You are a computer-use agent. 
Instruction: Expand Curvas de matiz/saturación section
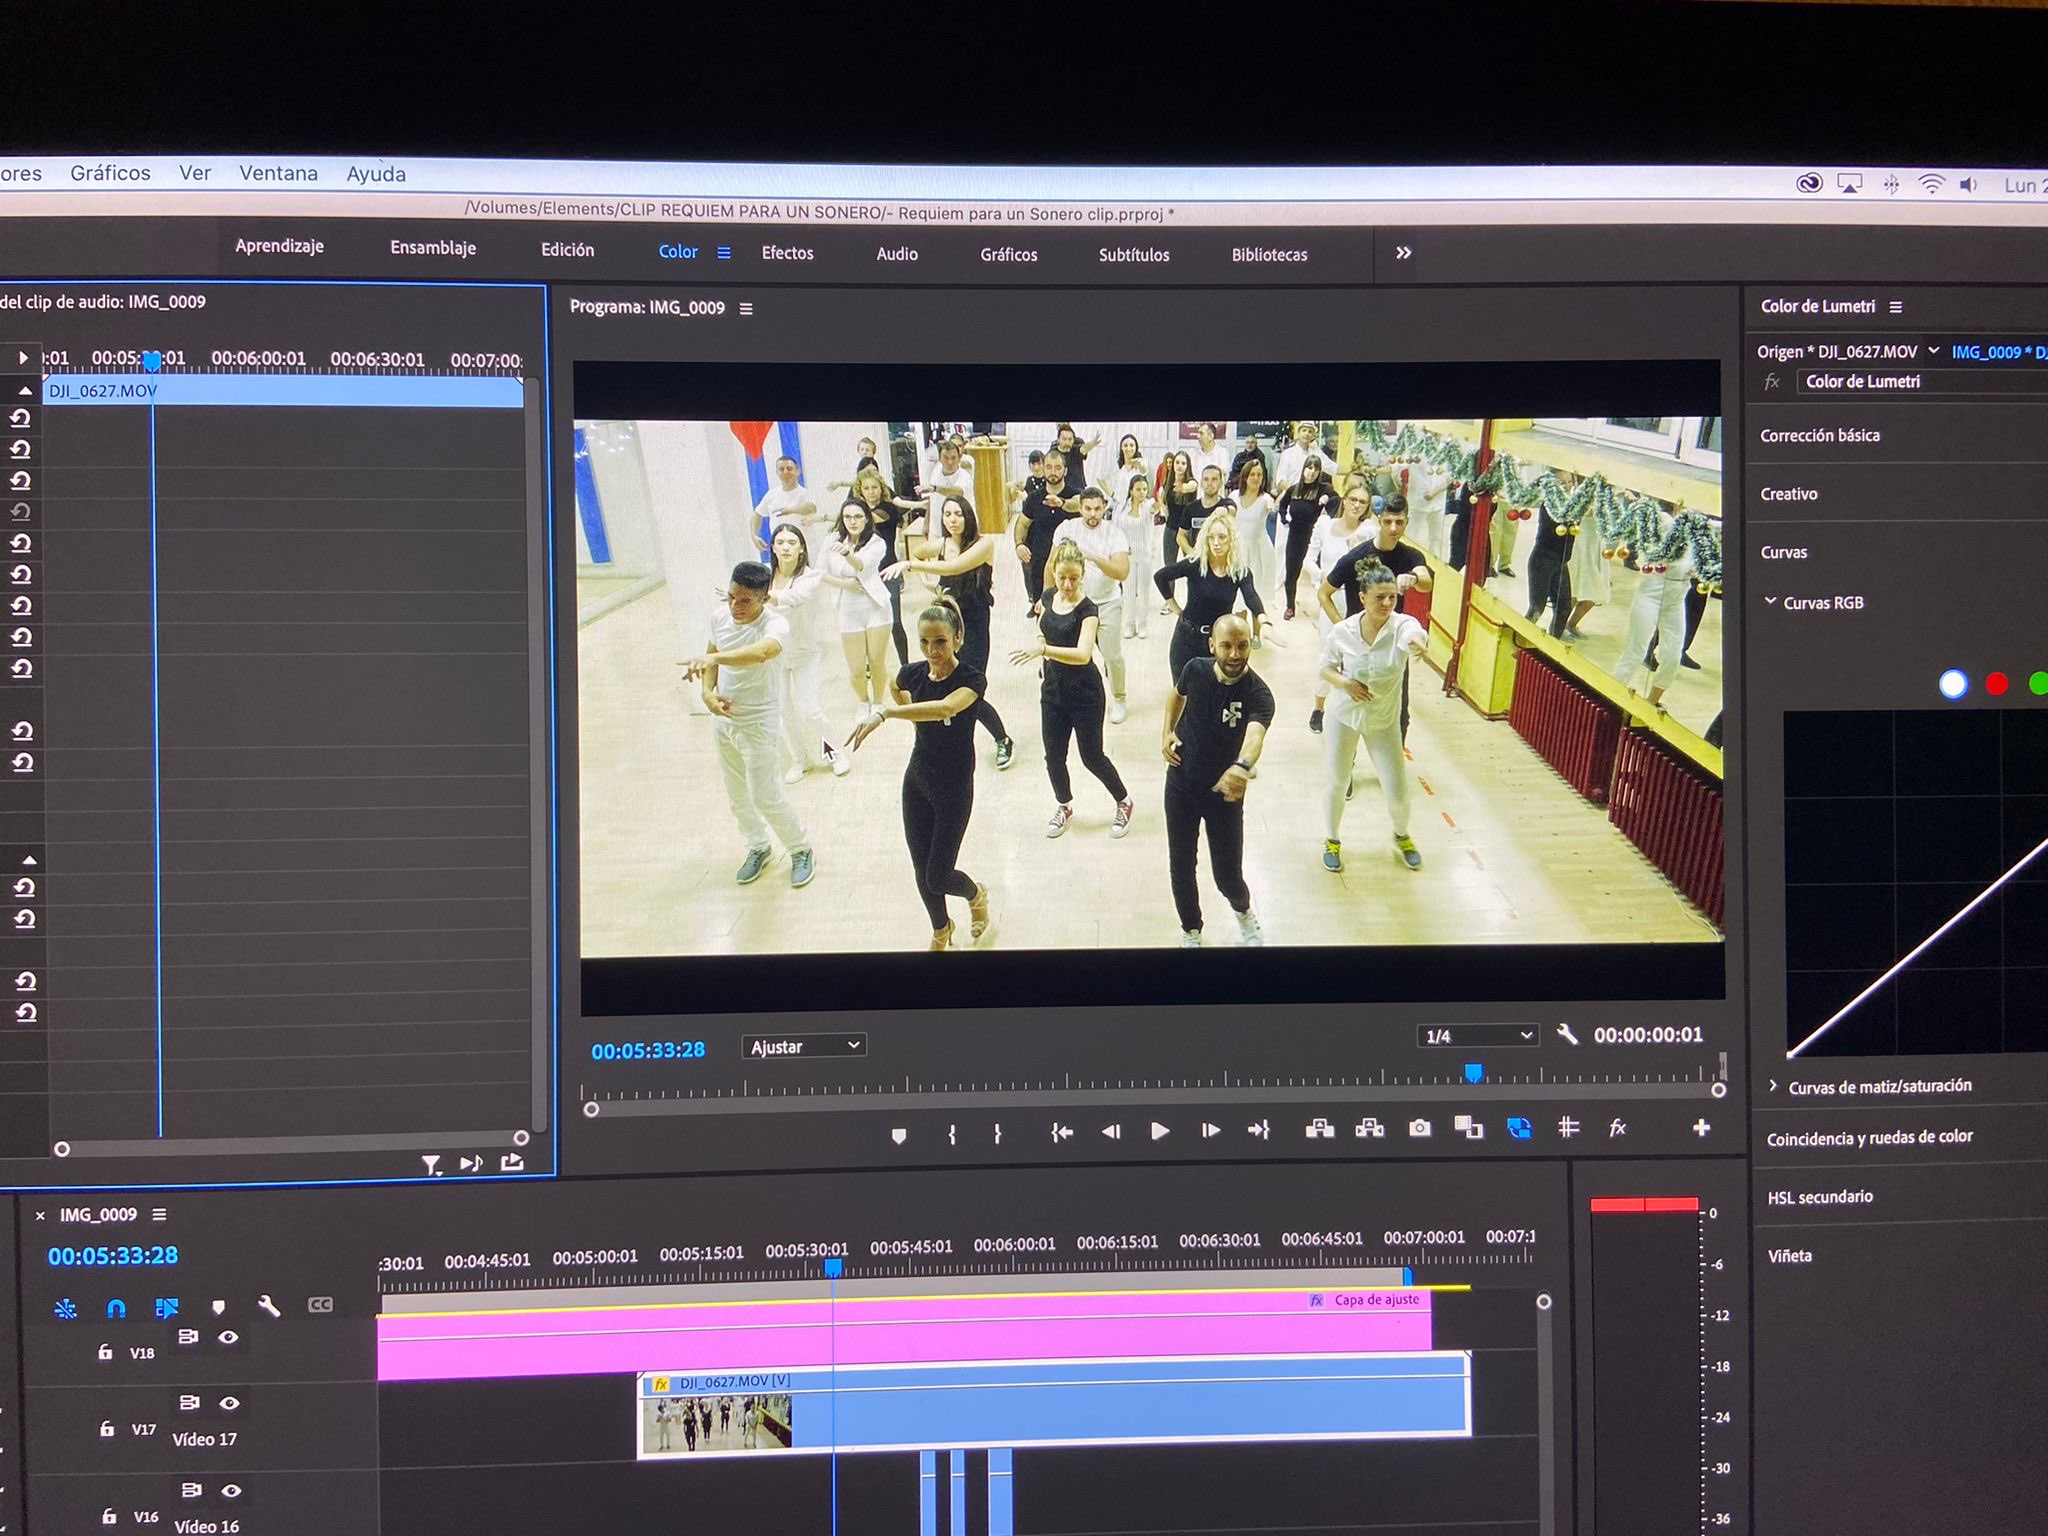pyautogui.click(x=1773, y=1086)
